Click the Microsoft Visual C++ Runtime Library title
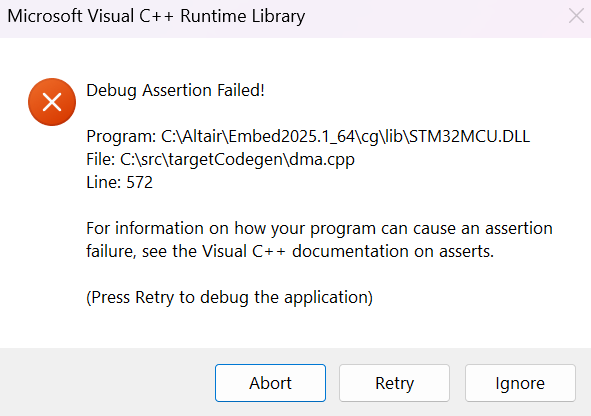Viewport: 591px width, 416px height. (156, 17)
